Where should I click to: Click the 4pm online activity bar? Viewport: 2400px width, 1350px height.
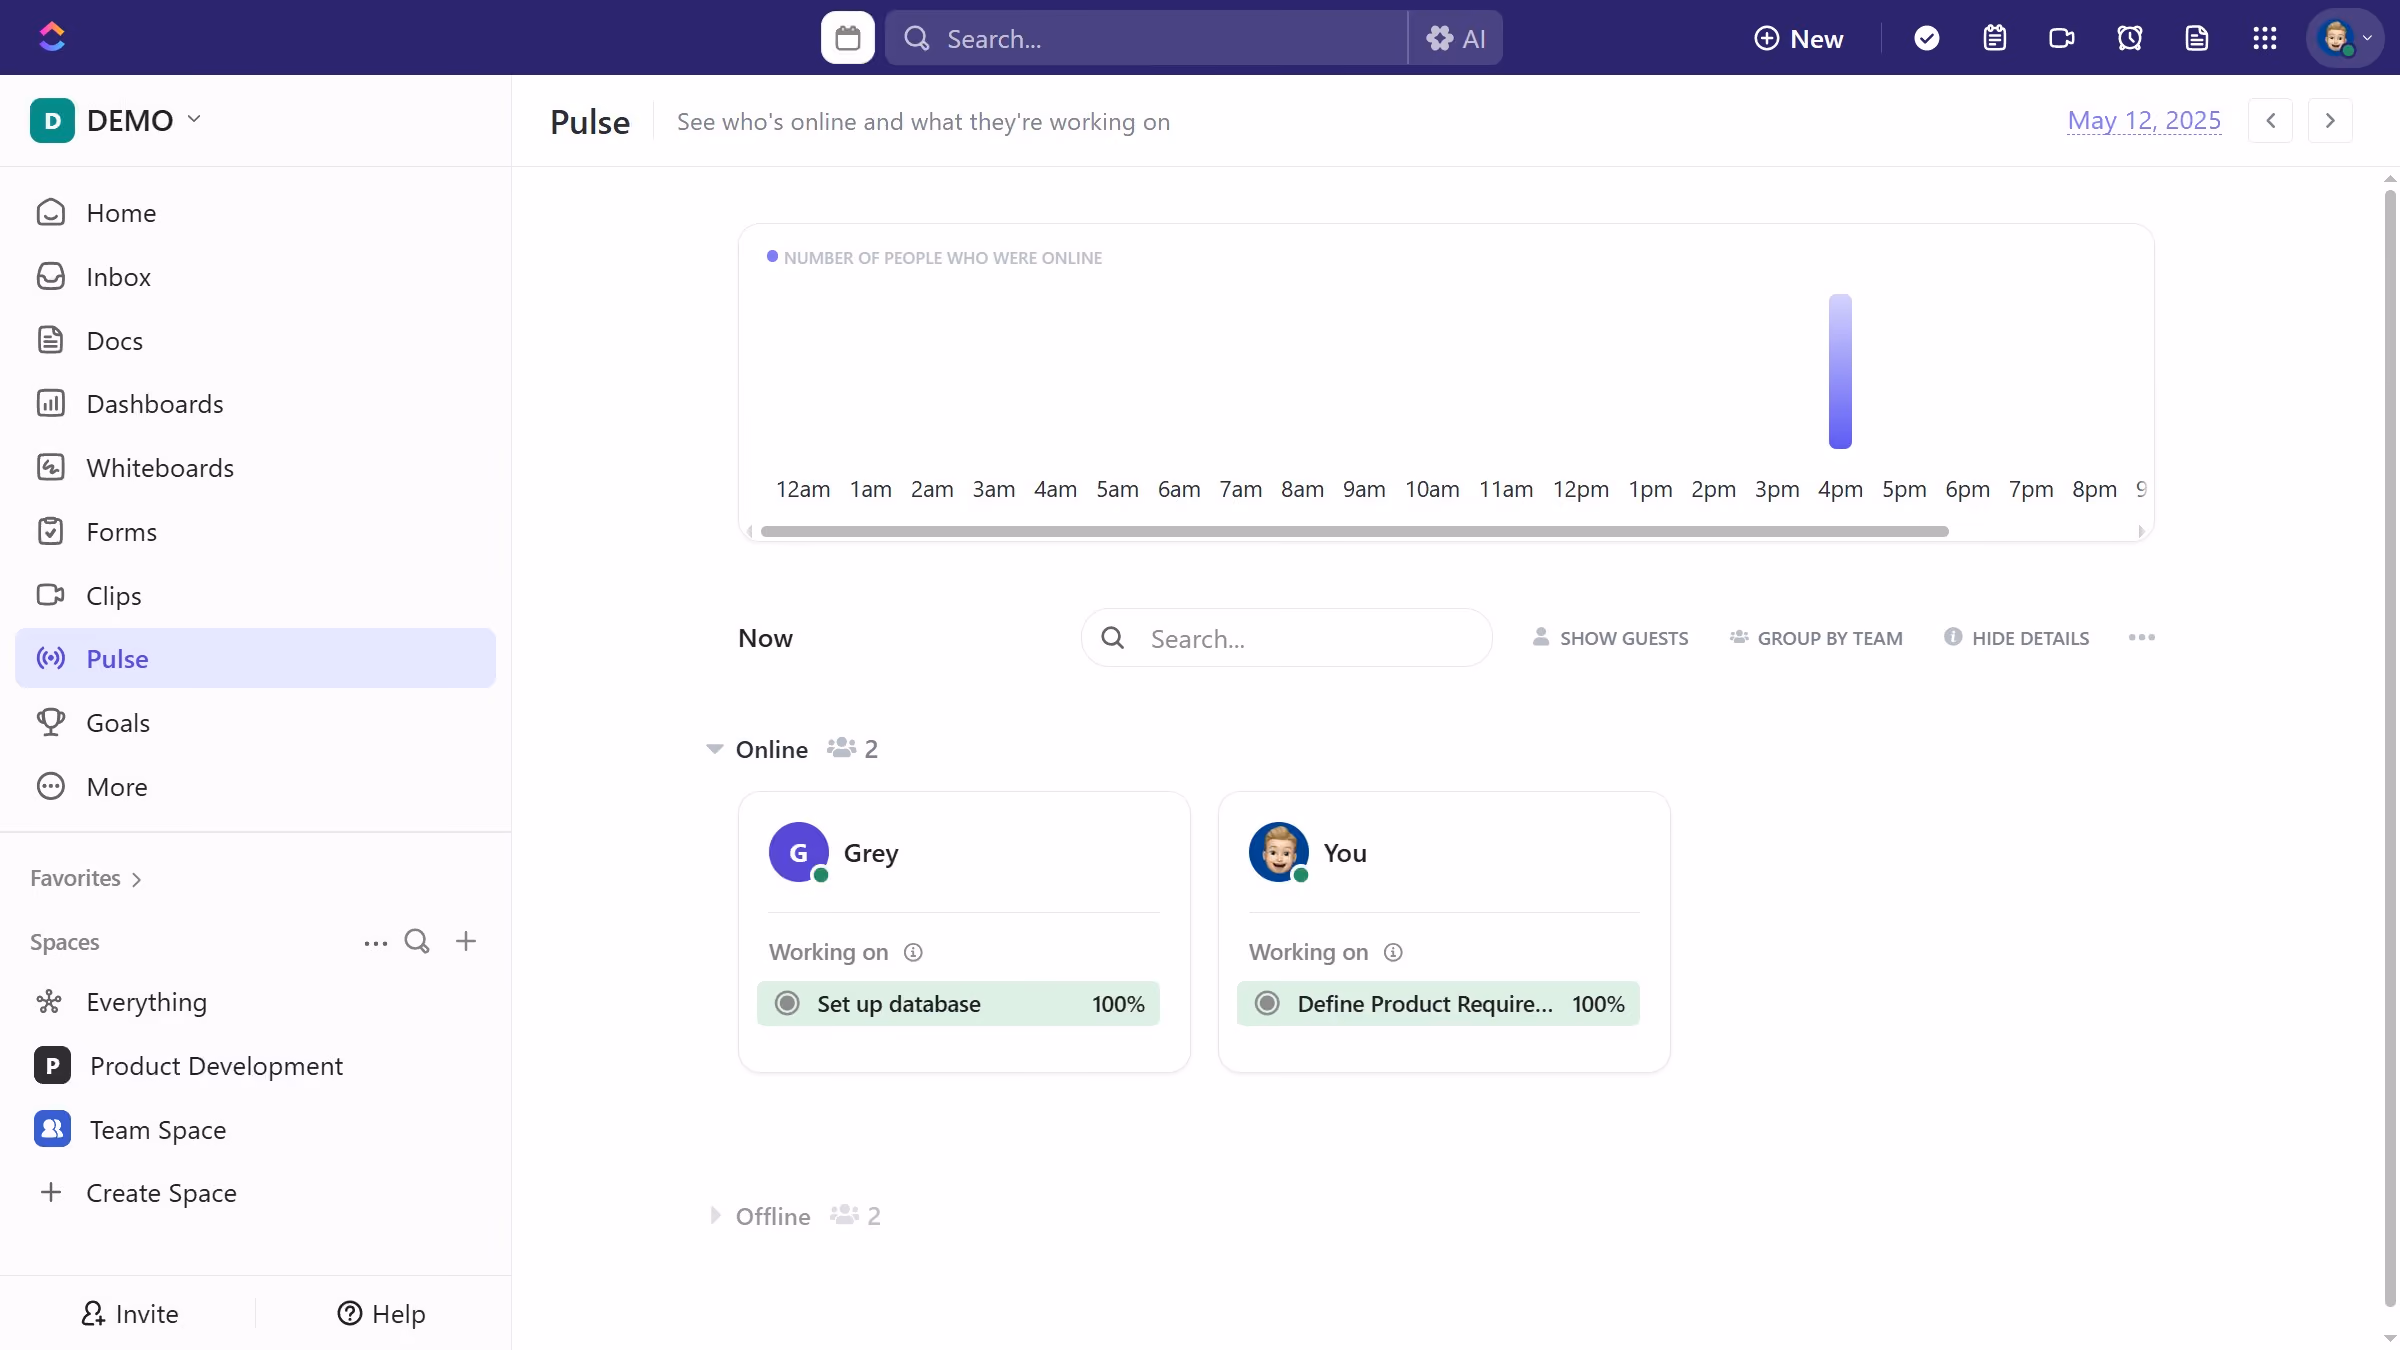pos(1840,371)
